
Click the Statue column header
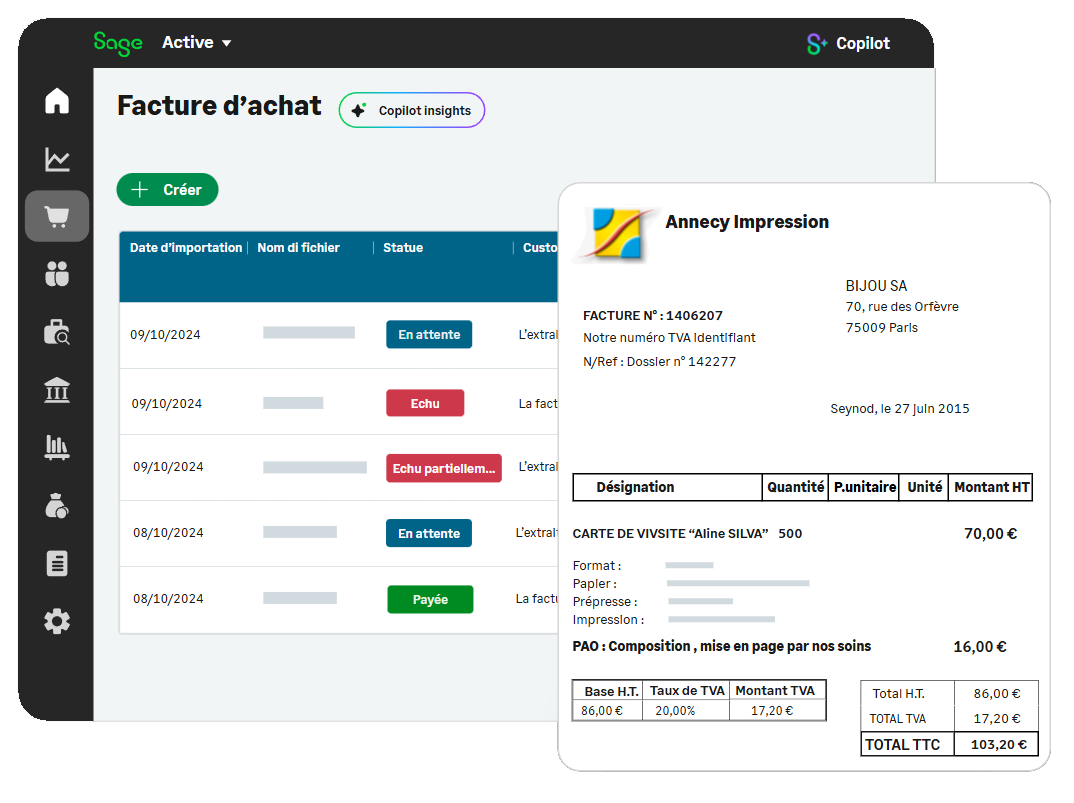(x=403, y=248)
